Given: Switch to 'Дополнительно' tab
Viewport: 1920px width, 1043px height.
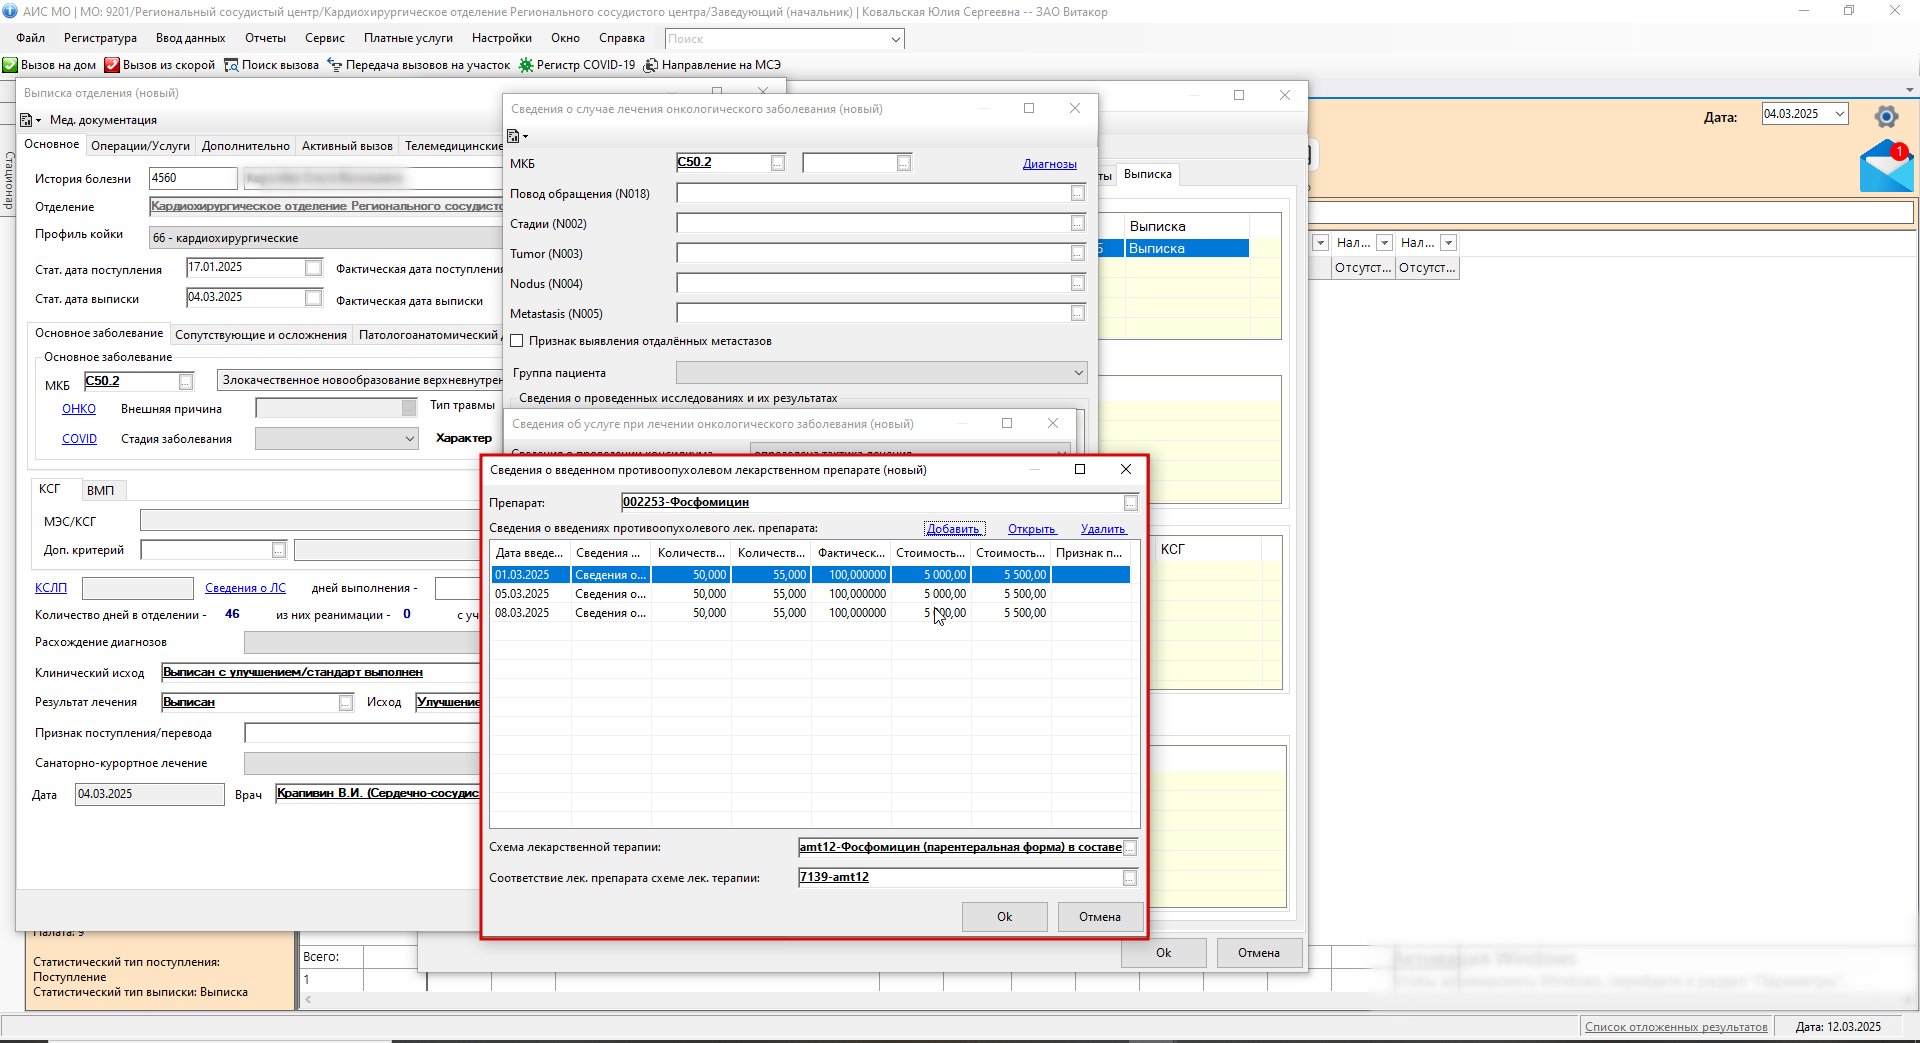Looking at the screenshot, I should click(x=246, y=146).
